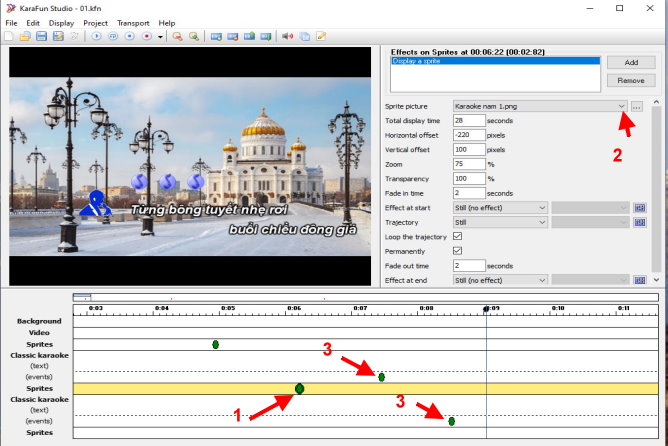Click the Save disk icon
This screenshot has width=668, height=446.
41,36
